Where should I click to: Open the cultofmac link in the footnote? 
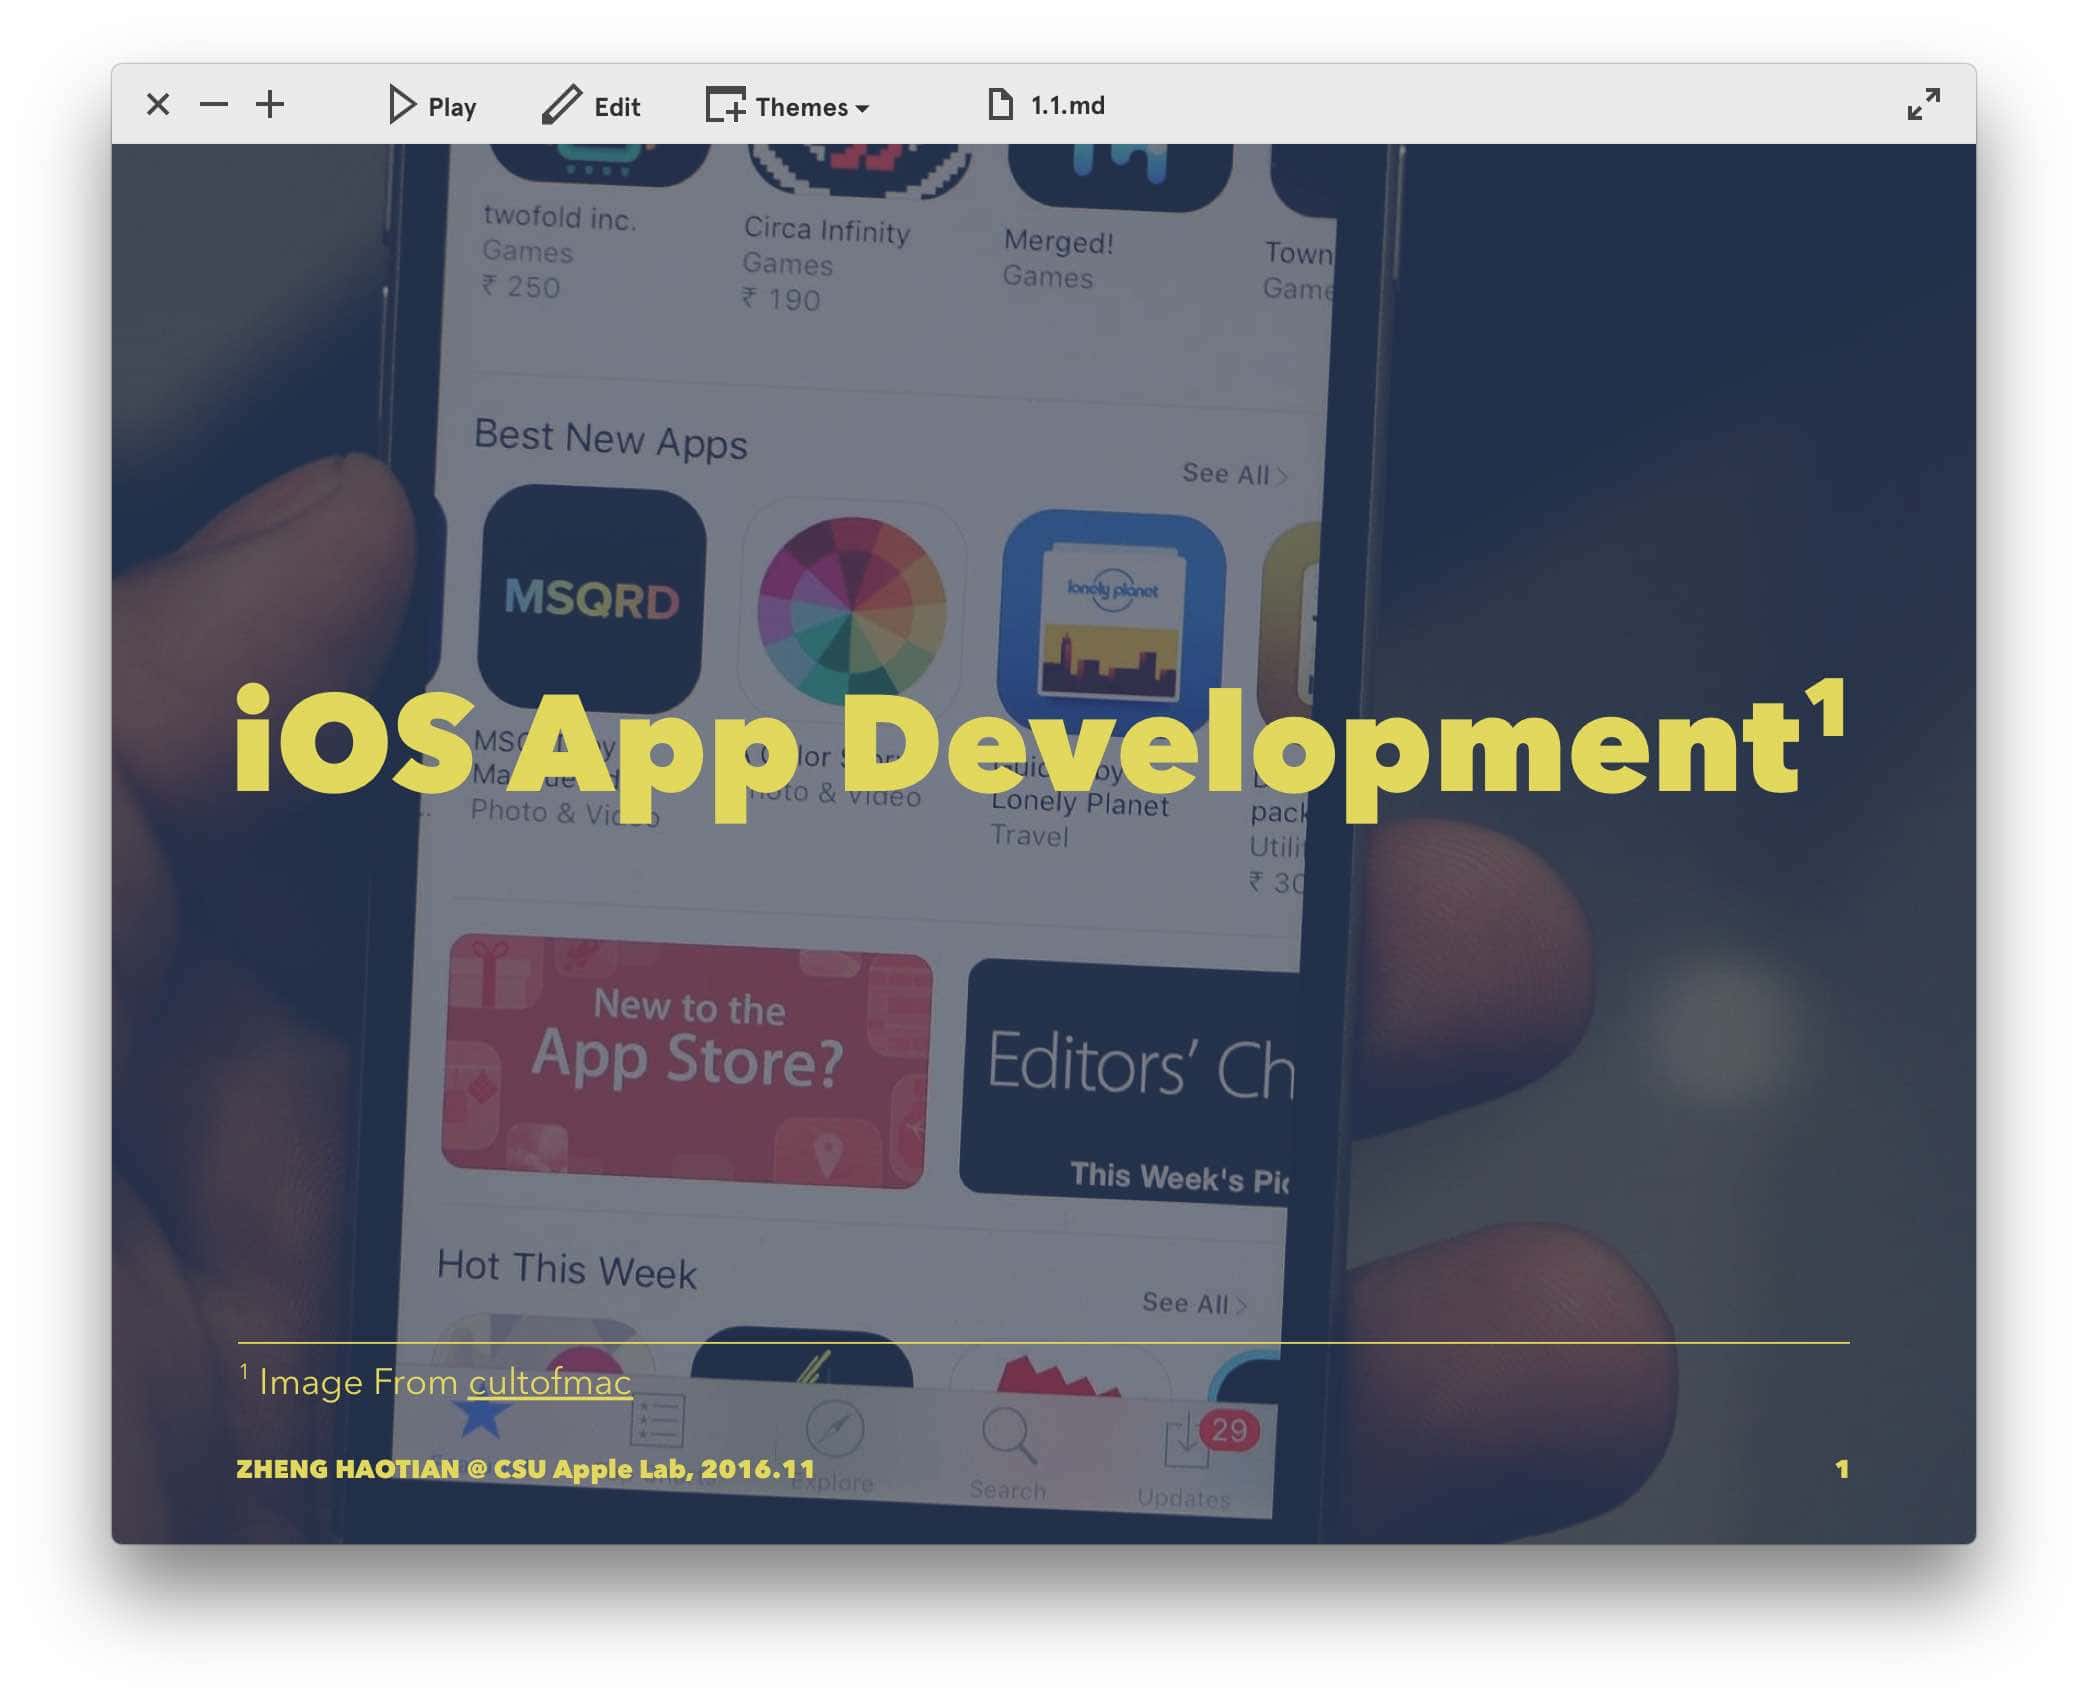[x=550, y=1382]
